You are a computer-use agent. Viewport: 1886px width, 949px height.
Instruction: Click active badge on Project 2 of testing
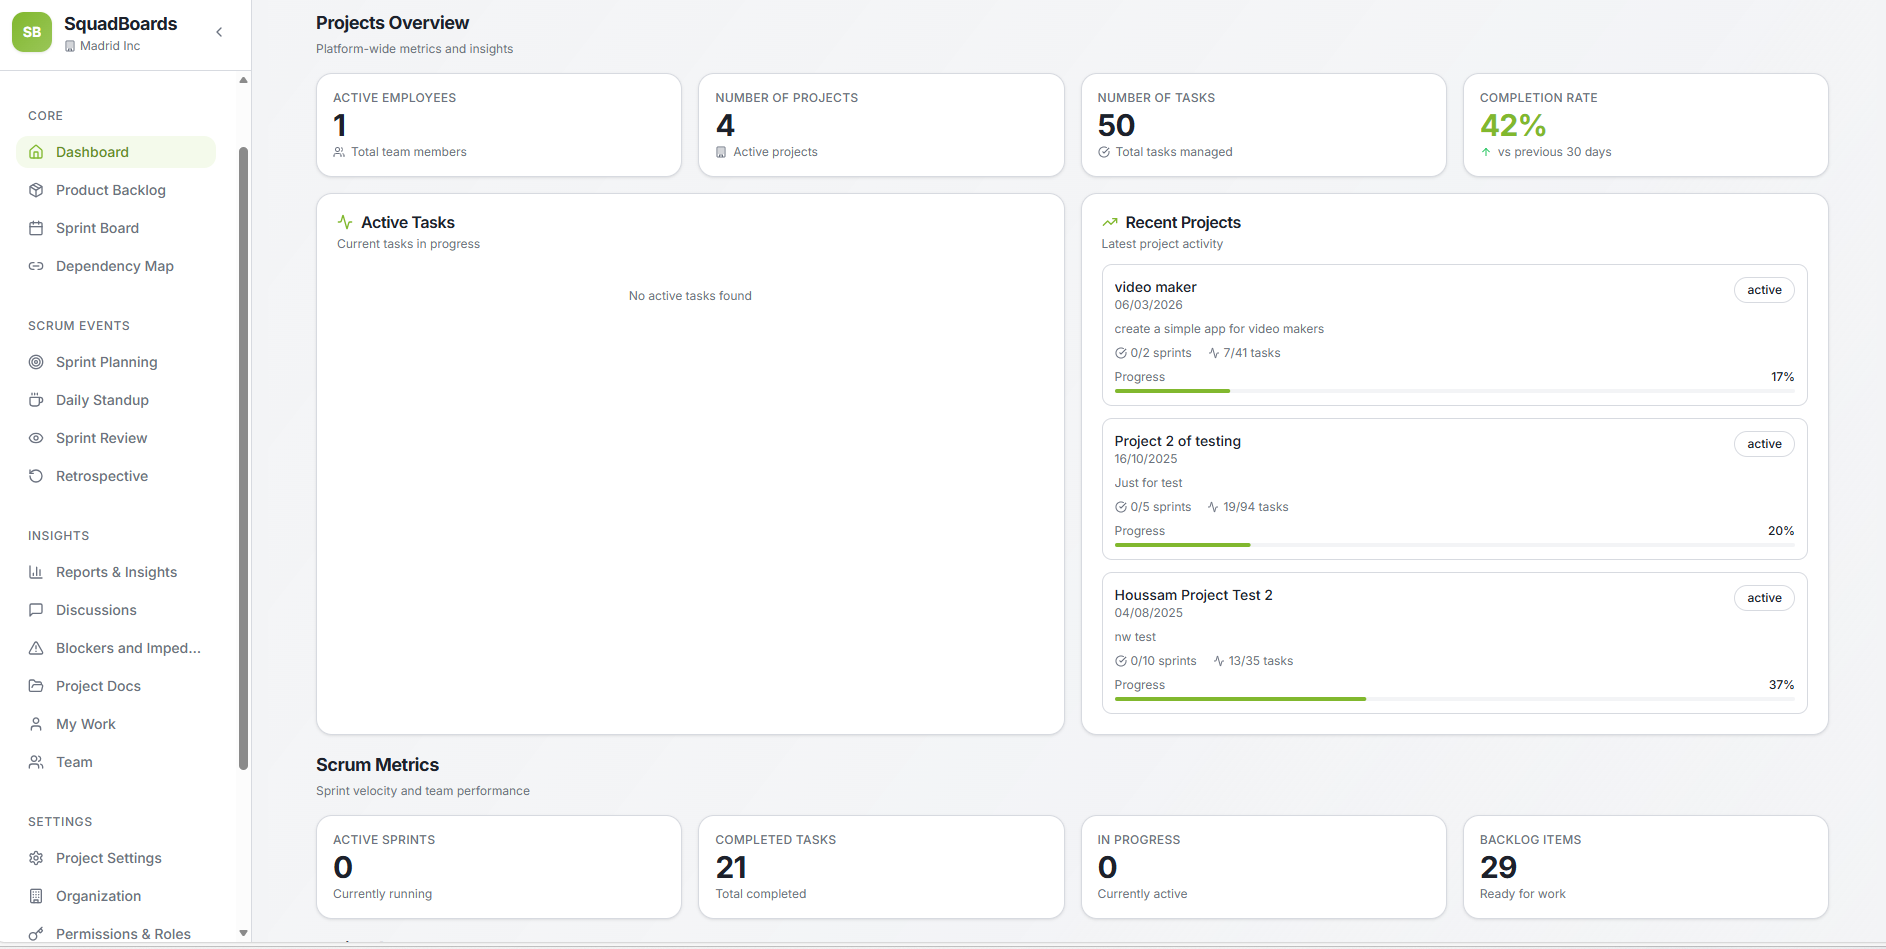tap(1764, 444)
